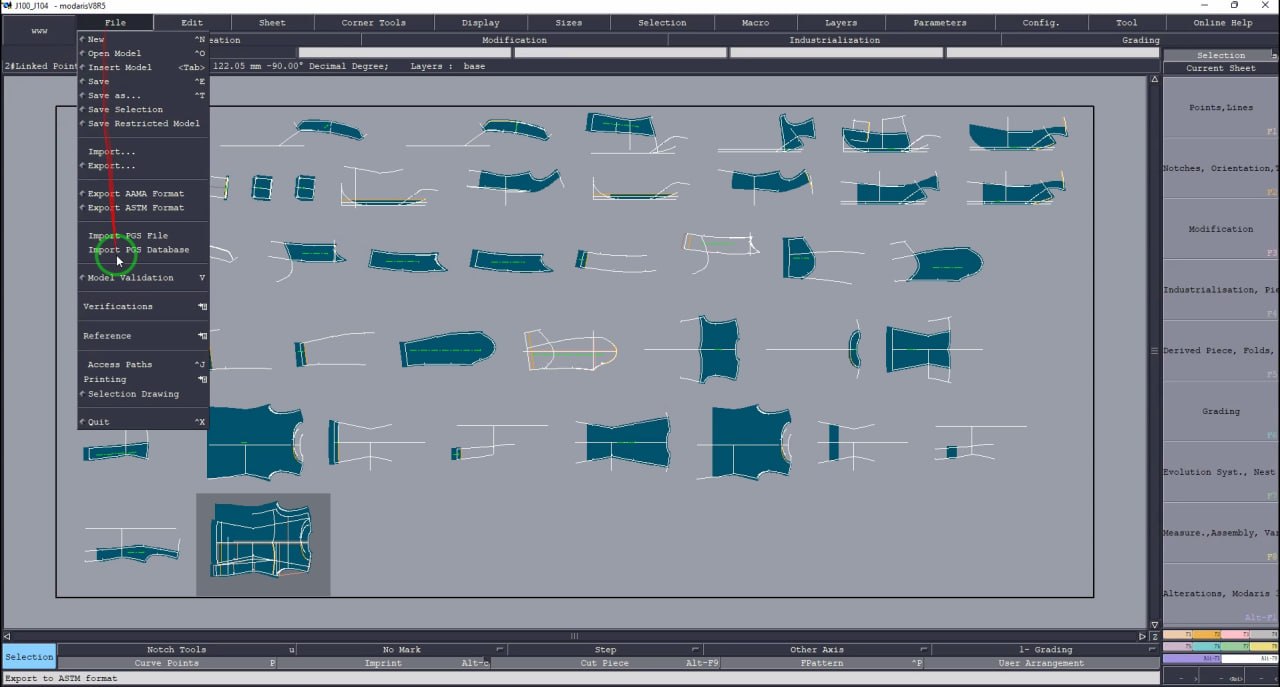Open the Notch Tools dropdown
Viewport: 1280px width, 687px height.
176,650
